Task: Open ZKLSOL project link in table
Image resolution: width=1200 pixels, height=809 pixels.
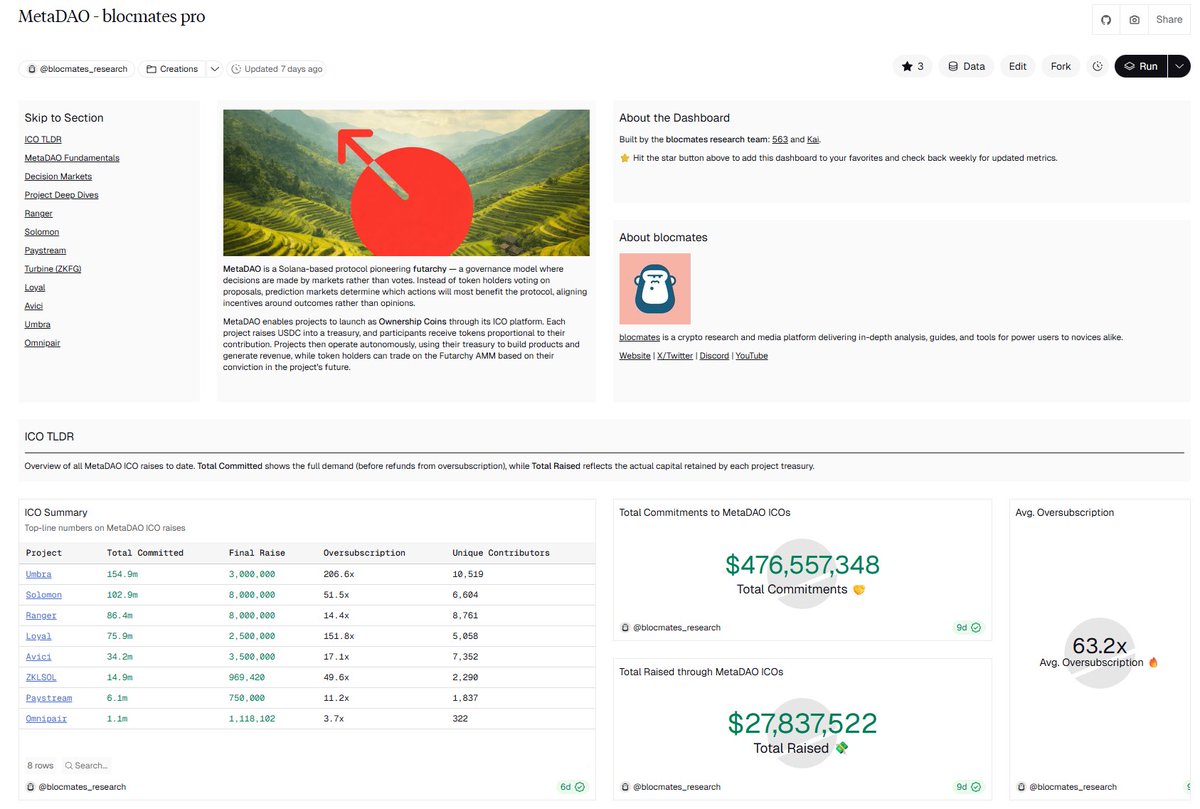Action: tap(41, 677)
